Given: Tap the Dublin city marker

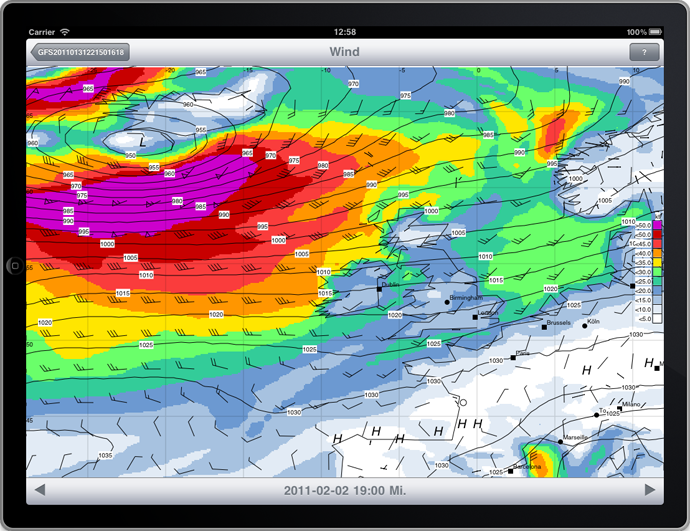Looking at the screenshot, I should point(380,287).
